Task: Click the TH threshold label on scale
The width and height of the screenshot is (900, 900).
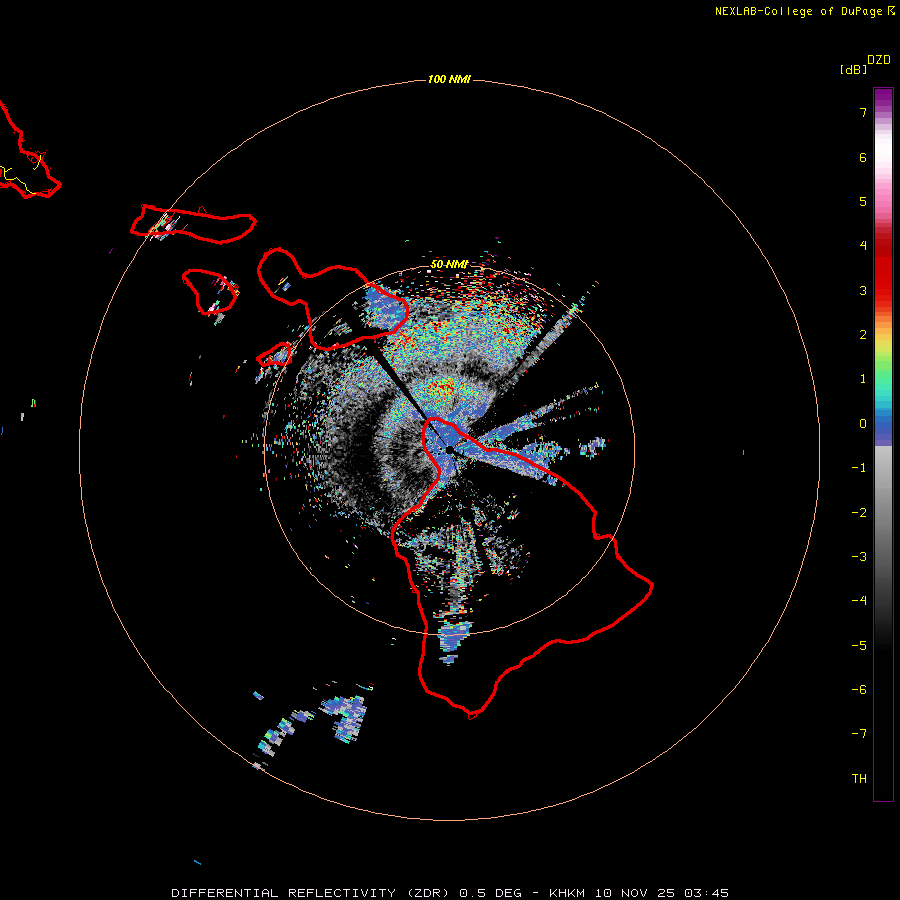Action: pos(859,779)
